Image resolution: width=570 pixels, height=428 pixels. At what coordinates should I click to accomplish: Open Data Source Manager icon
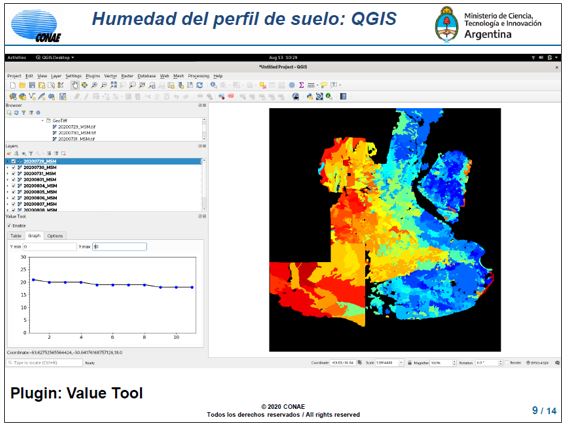(x=13, y=97)
